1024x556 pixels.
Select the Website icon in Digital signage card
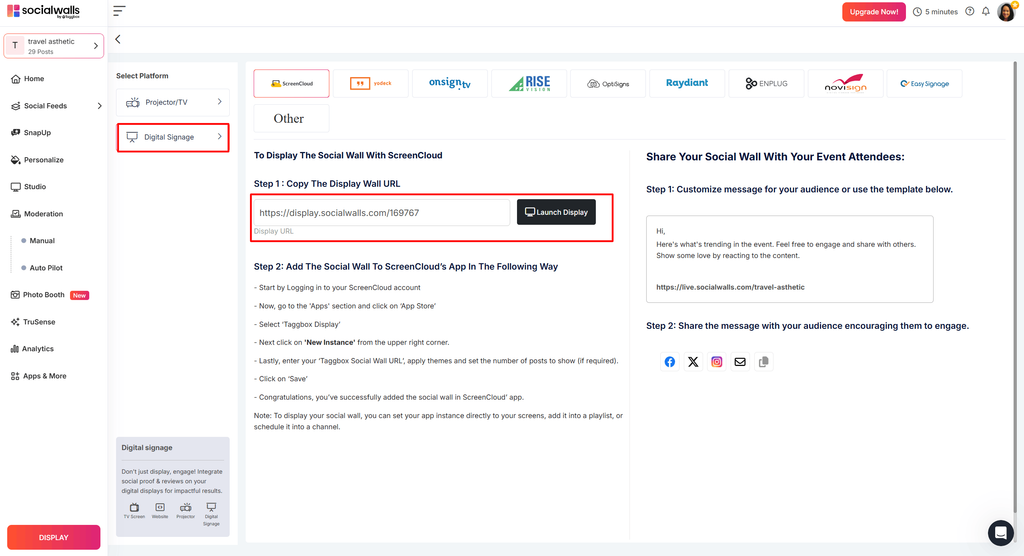coord(160,510)
